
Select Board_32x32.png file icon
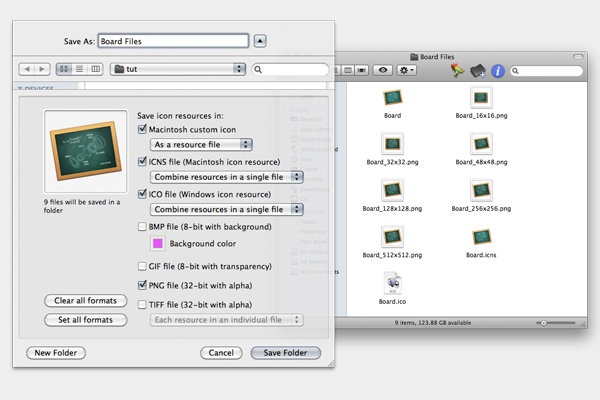pos(392,144)
